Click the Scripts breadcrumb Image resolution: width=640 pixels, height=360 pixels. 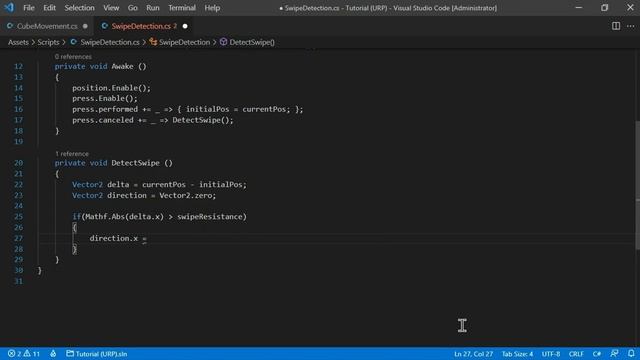pos(48,42)
